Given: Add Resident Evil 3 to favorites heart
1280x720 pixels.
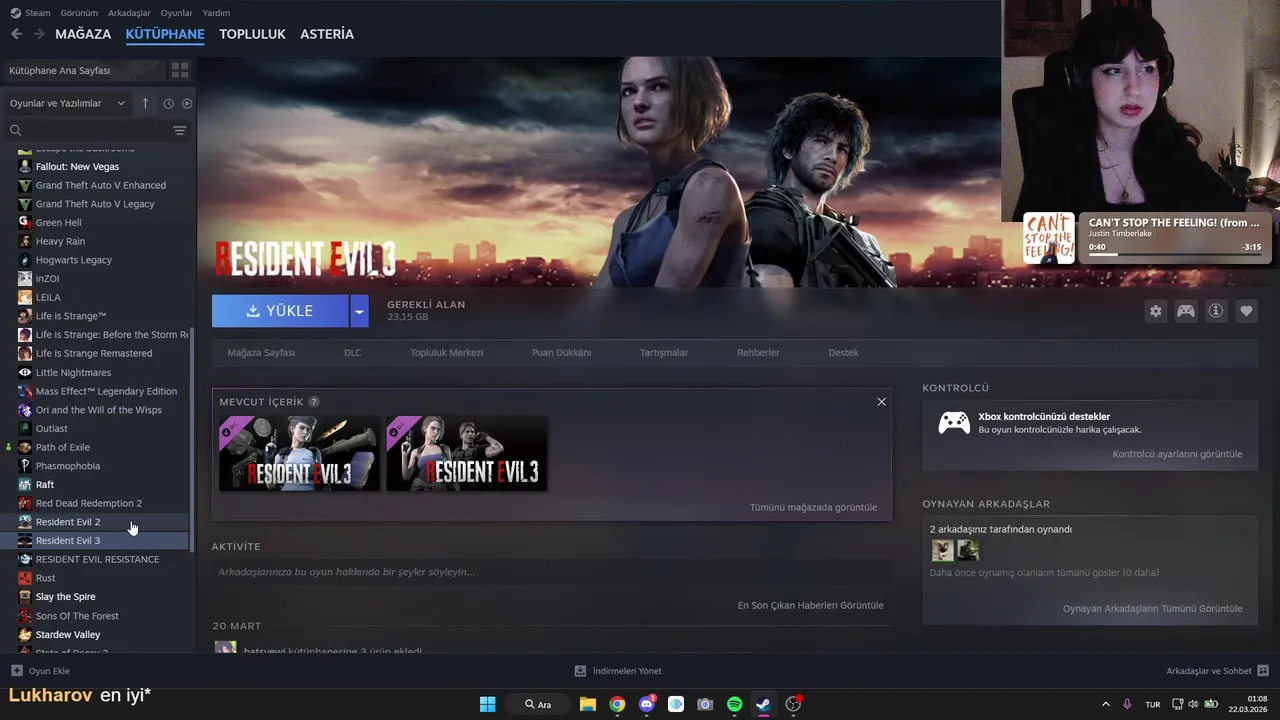Looking at the screenshot, I should click(x=1246, y=311).
